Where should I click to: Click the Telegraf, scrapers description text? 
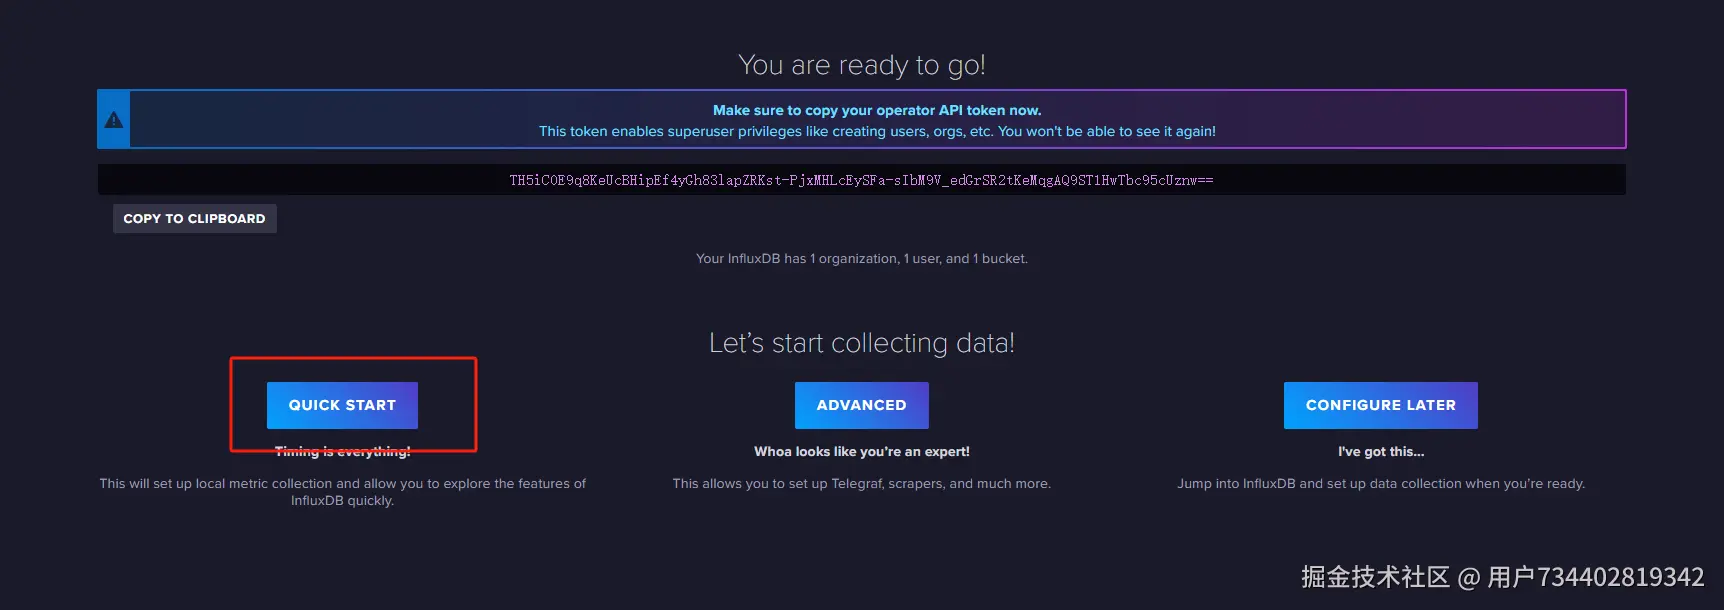point(861,483)
